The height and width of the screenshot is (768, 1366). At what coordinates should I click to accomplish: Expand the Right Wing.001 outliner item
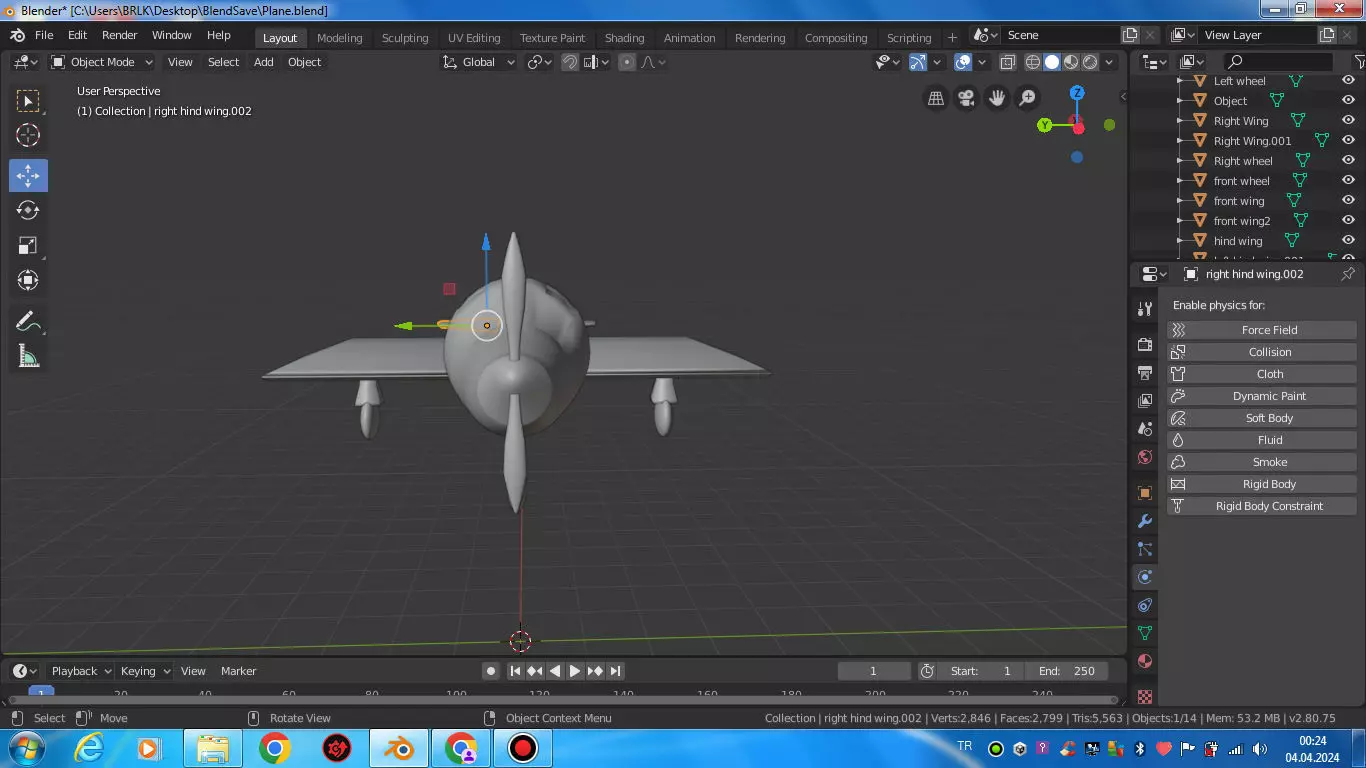pyautogui.click(x=1180, y=141)
